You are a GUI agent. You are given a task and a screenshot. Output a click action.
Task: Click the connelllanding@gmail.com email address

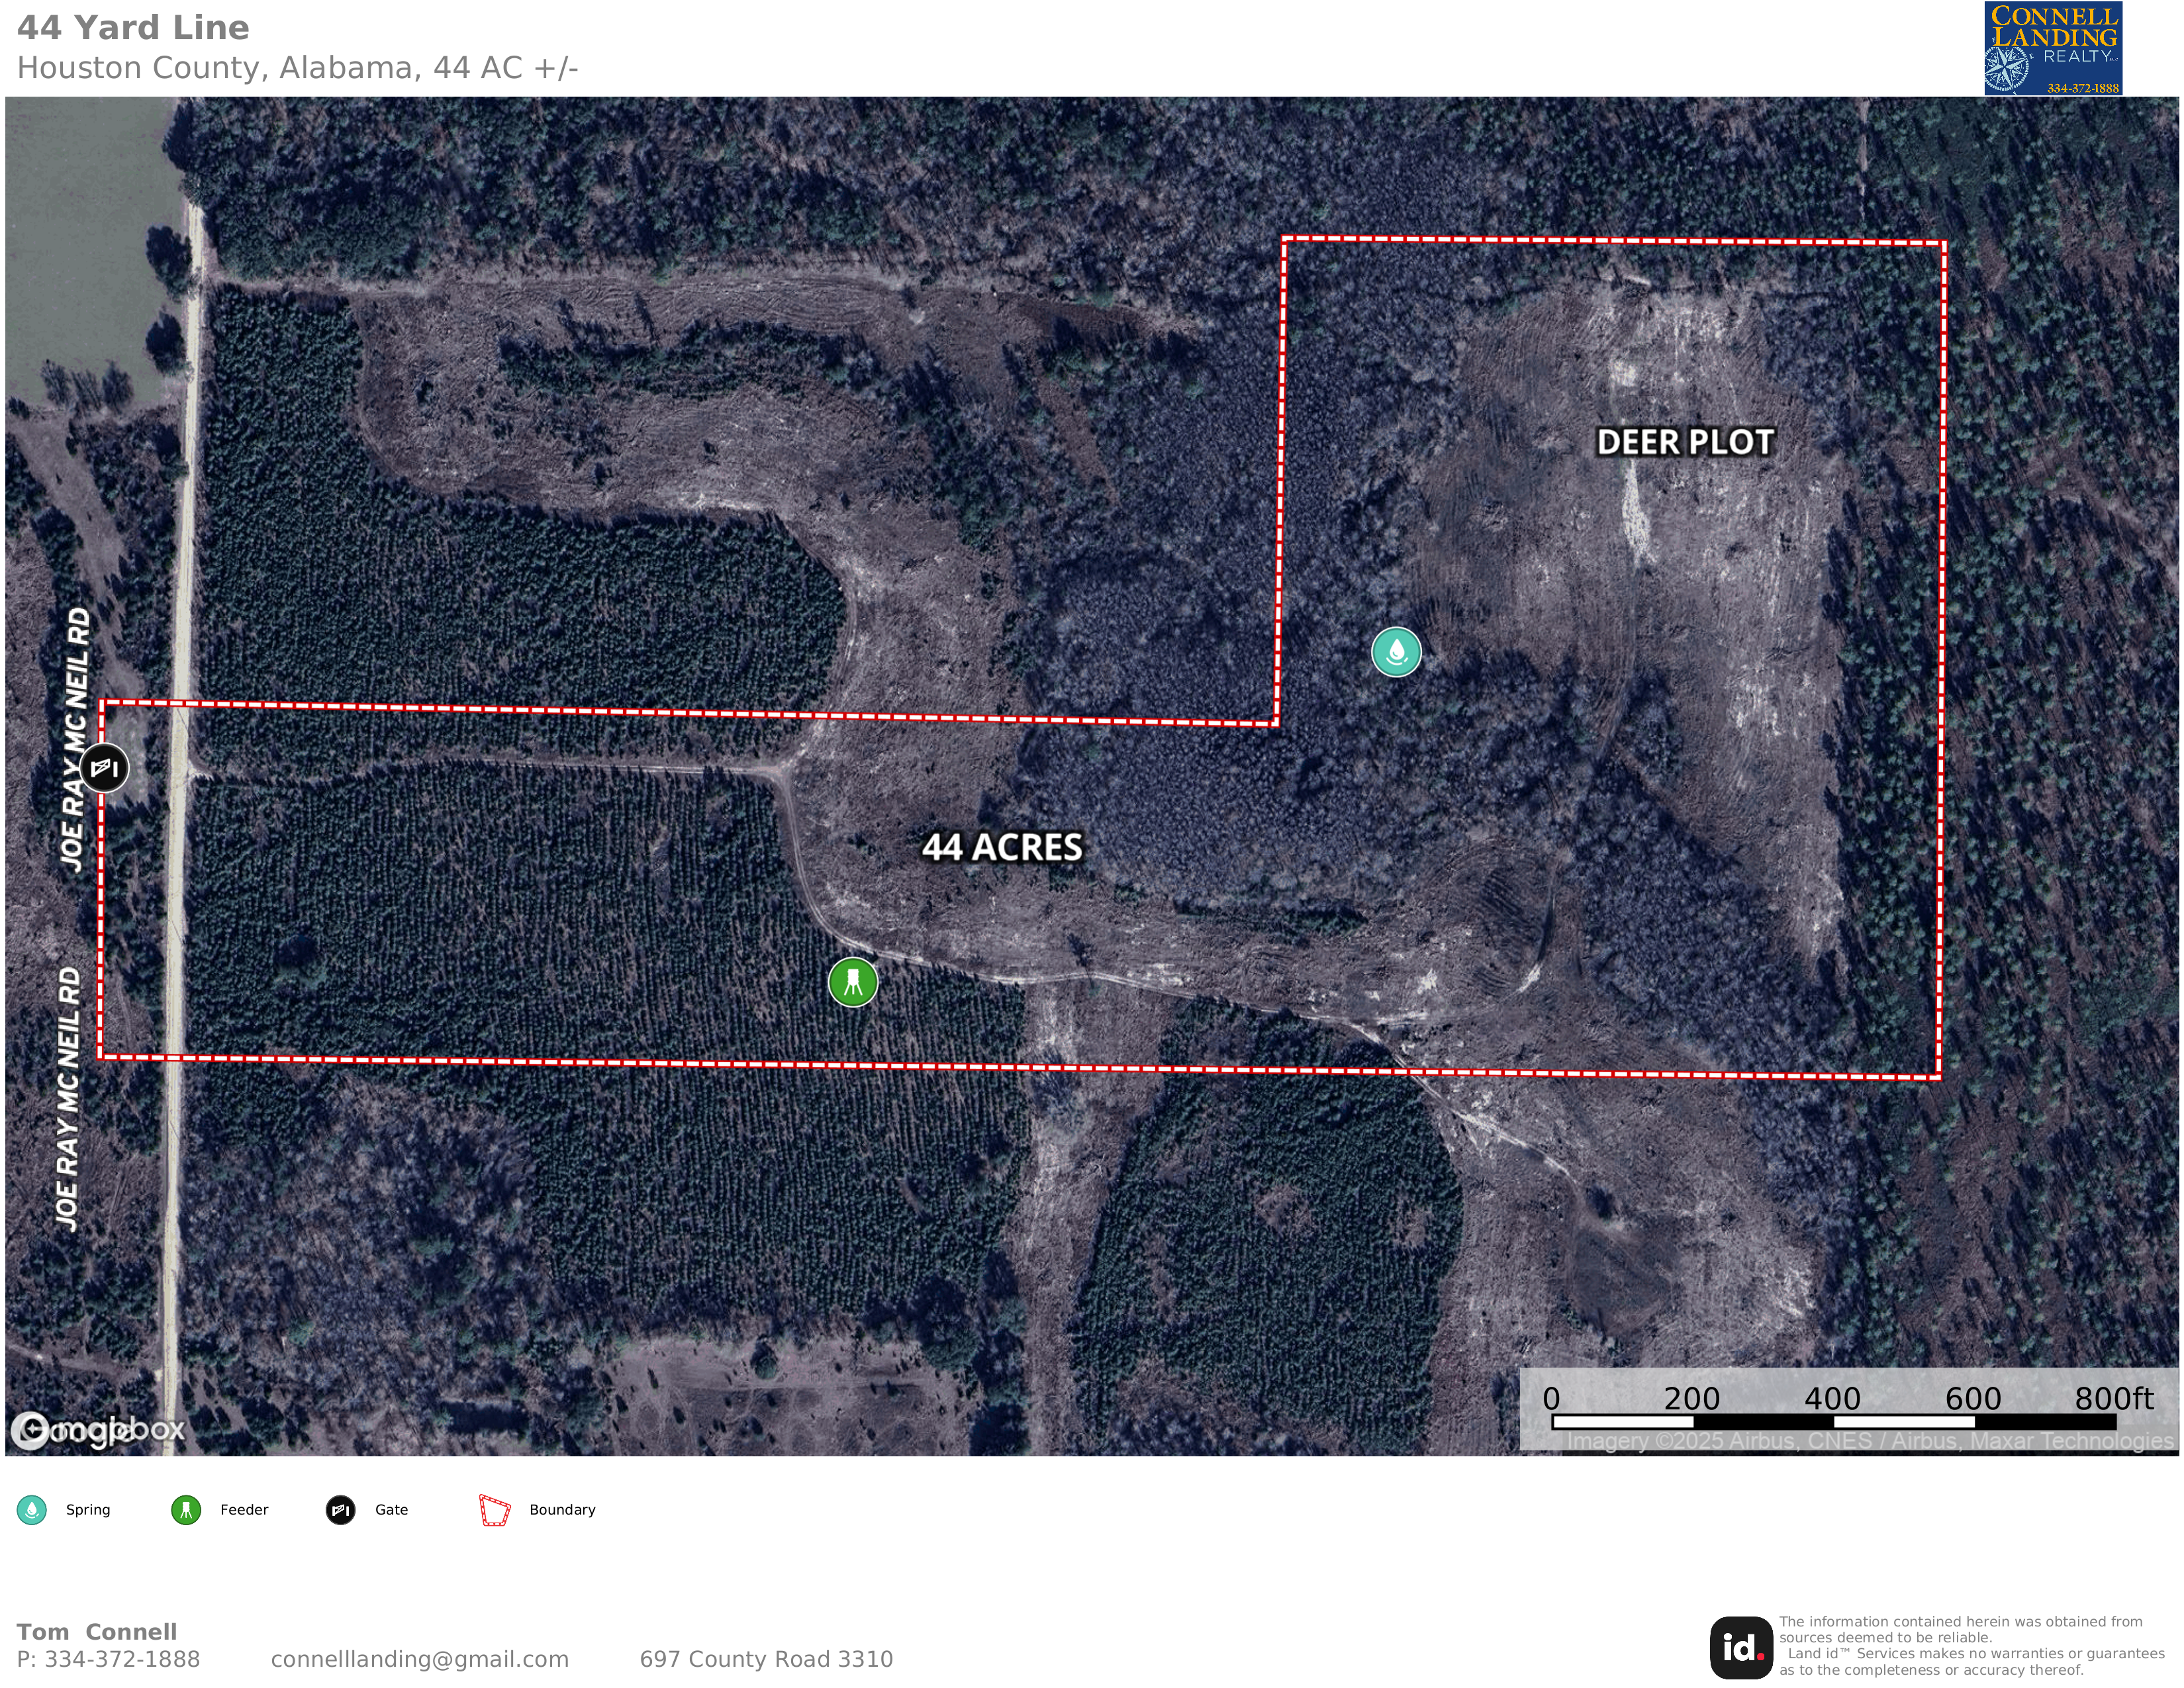click(x=419, y=1659)
